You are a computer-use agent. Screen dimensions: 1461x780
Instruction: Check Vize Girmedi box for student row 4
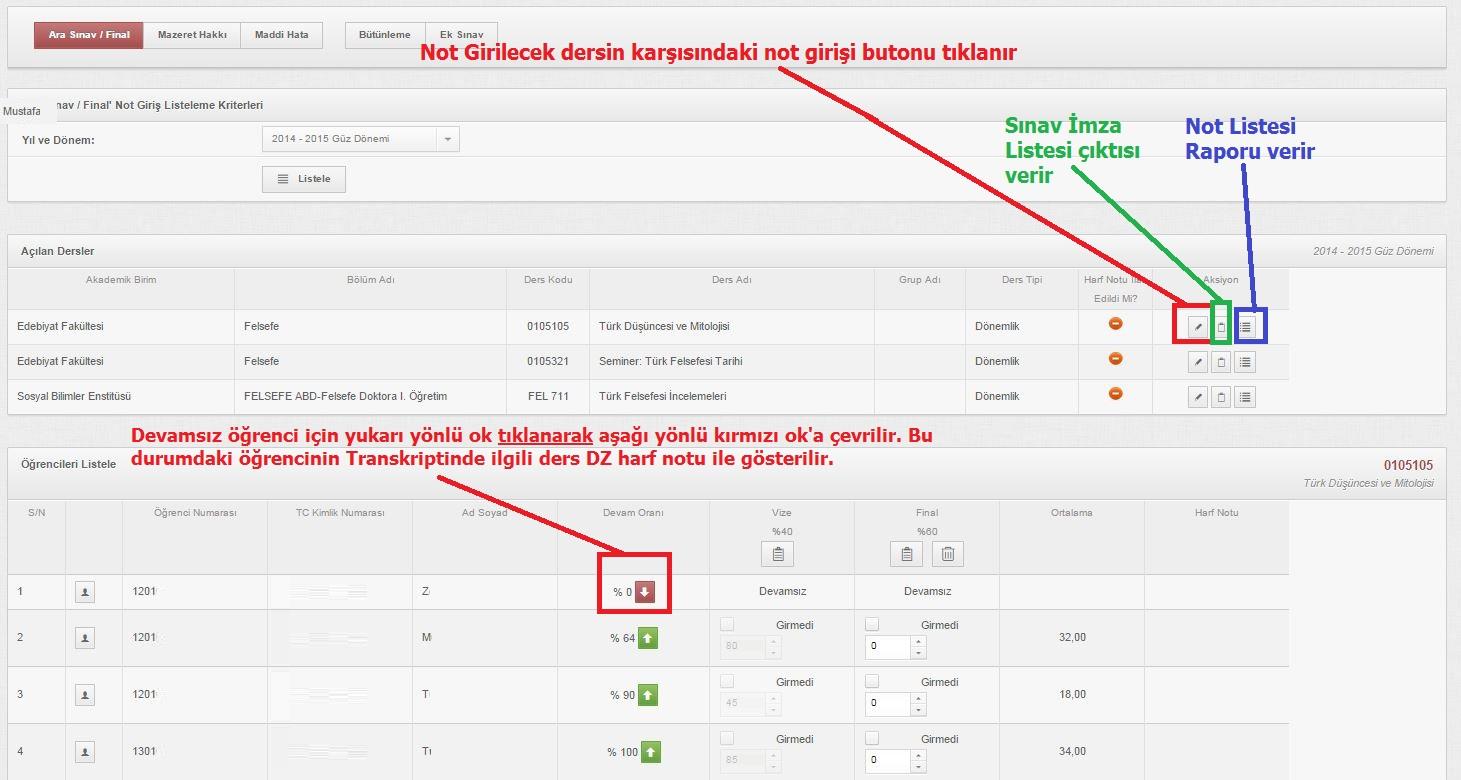pos(727,738)
